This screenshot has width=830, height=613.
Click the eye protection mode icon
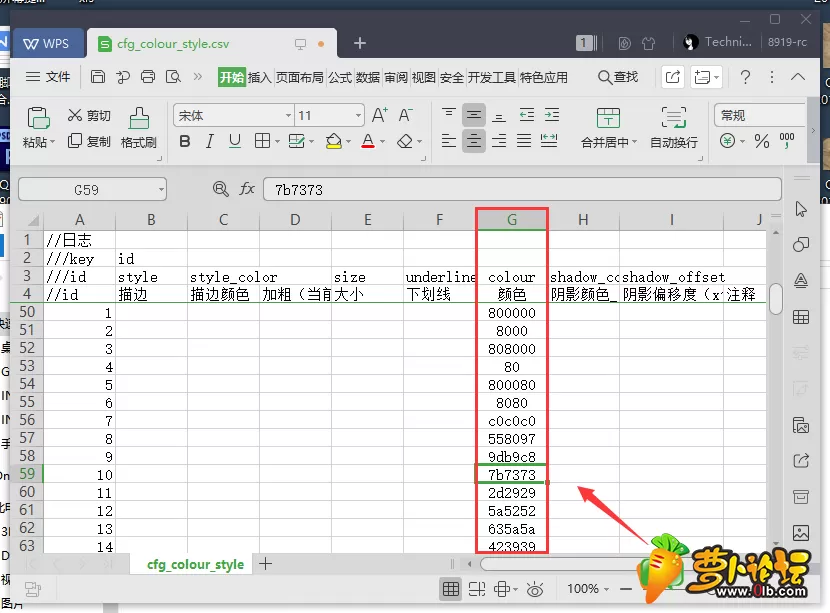(x=535, y=589)
